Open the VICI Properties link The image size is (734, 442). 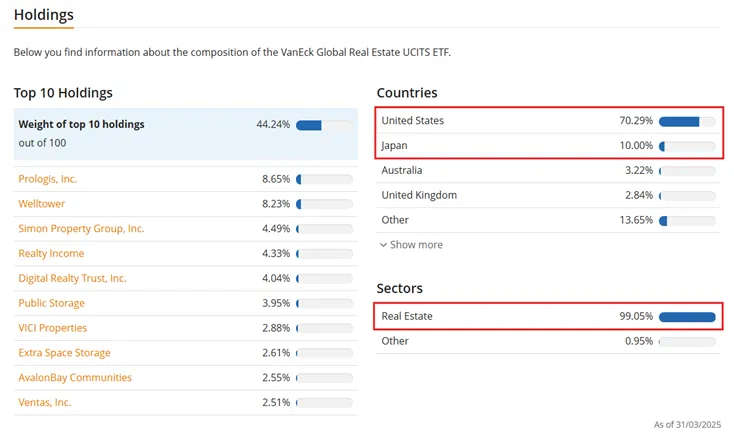coord(52,328)
